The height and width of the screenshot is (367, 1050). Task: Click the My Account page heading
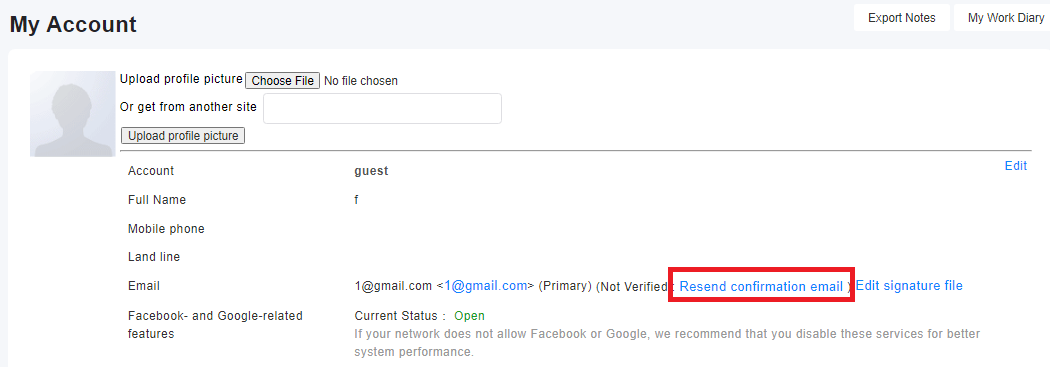73,25
